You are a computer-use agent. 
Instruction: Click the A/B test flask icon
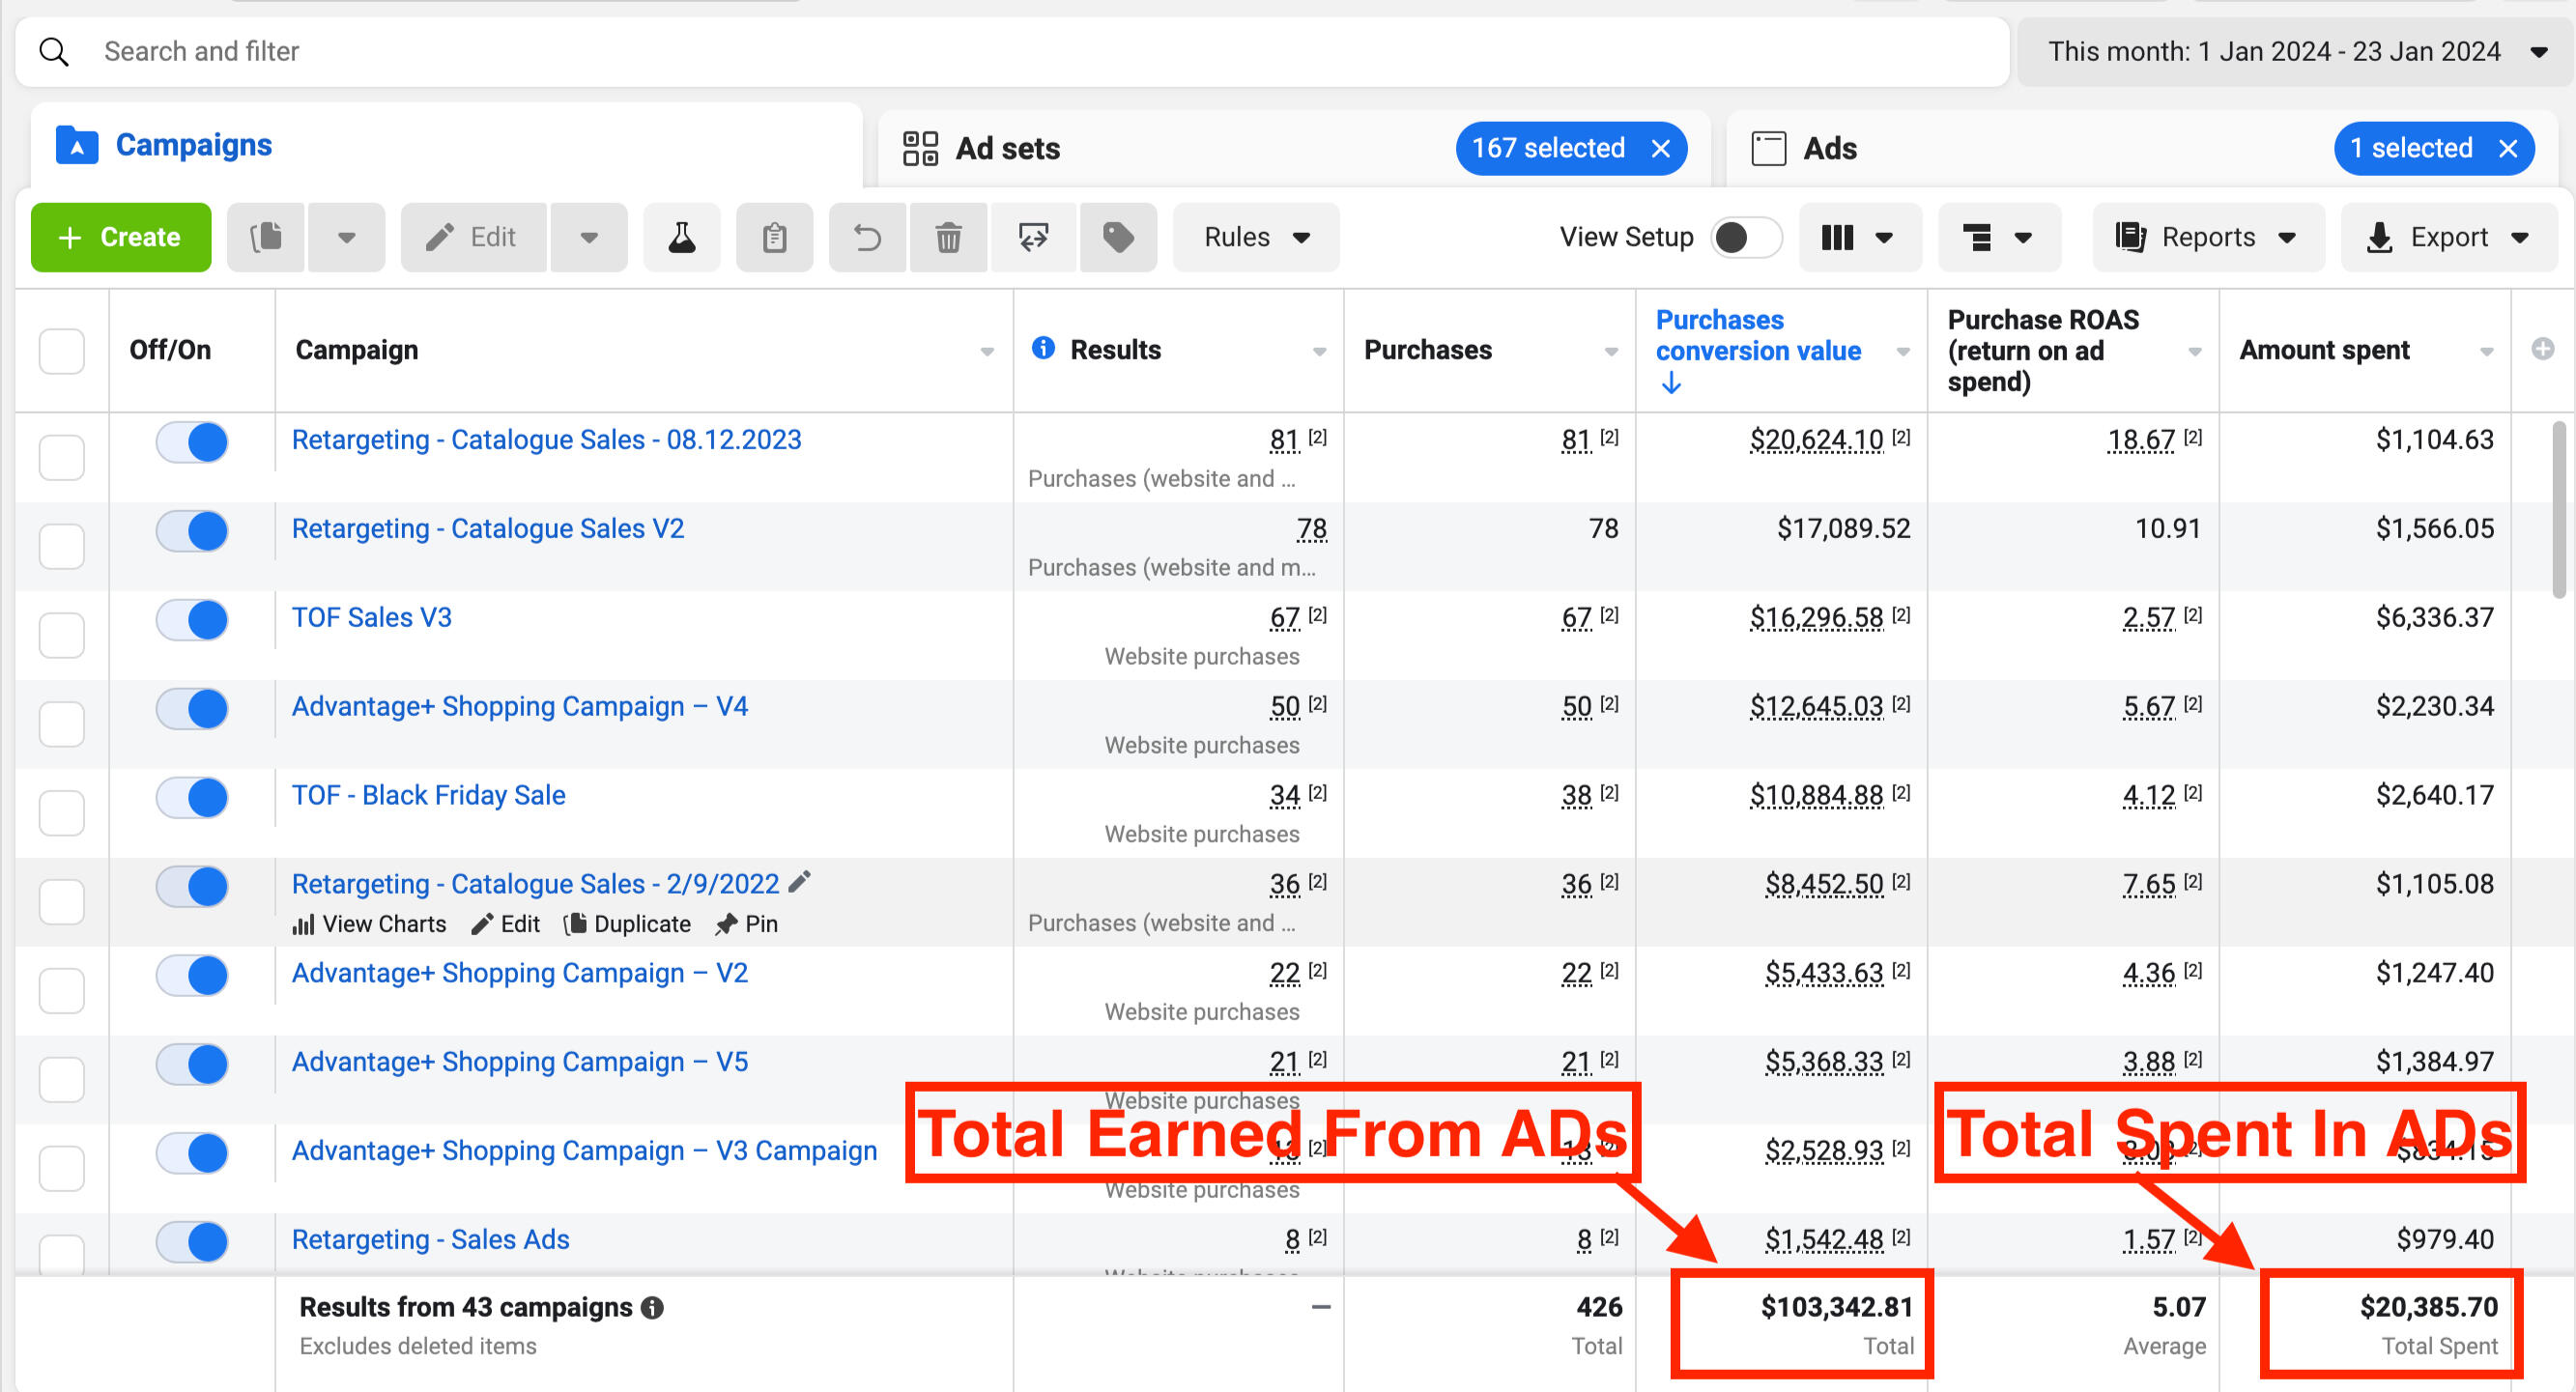(681, 237)
